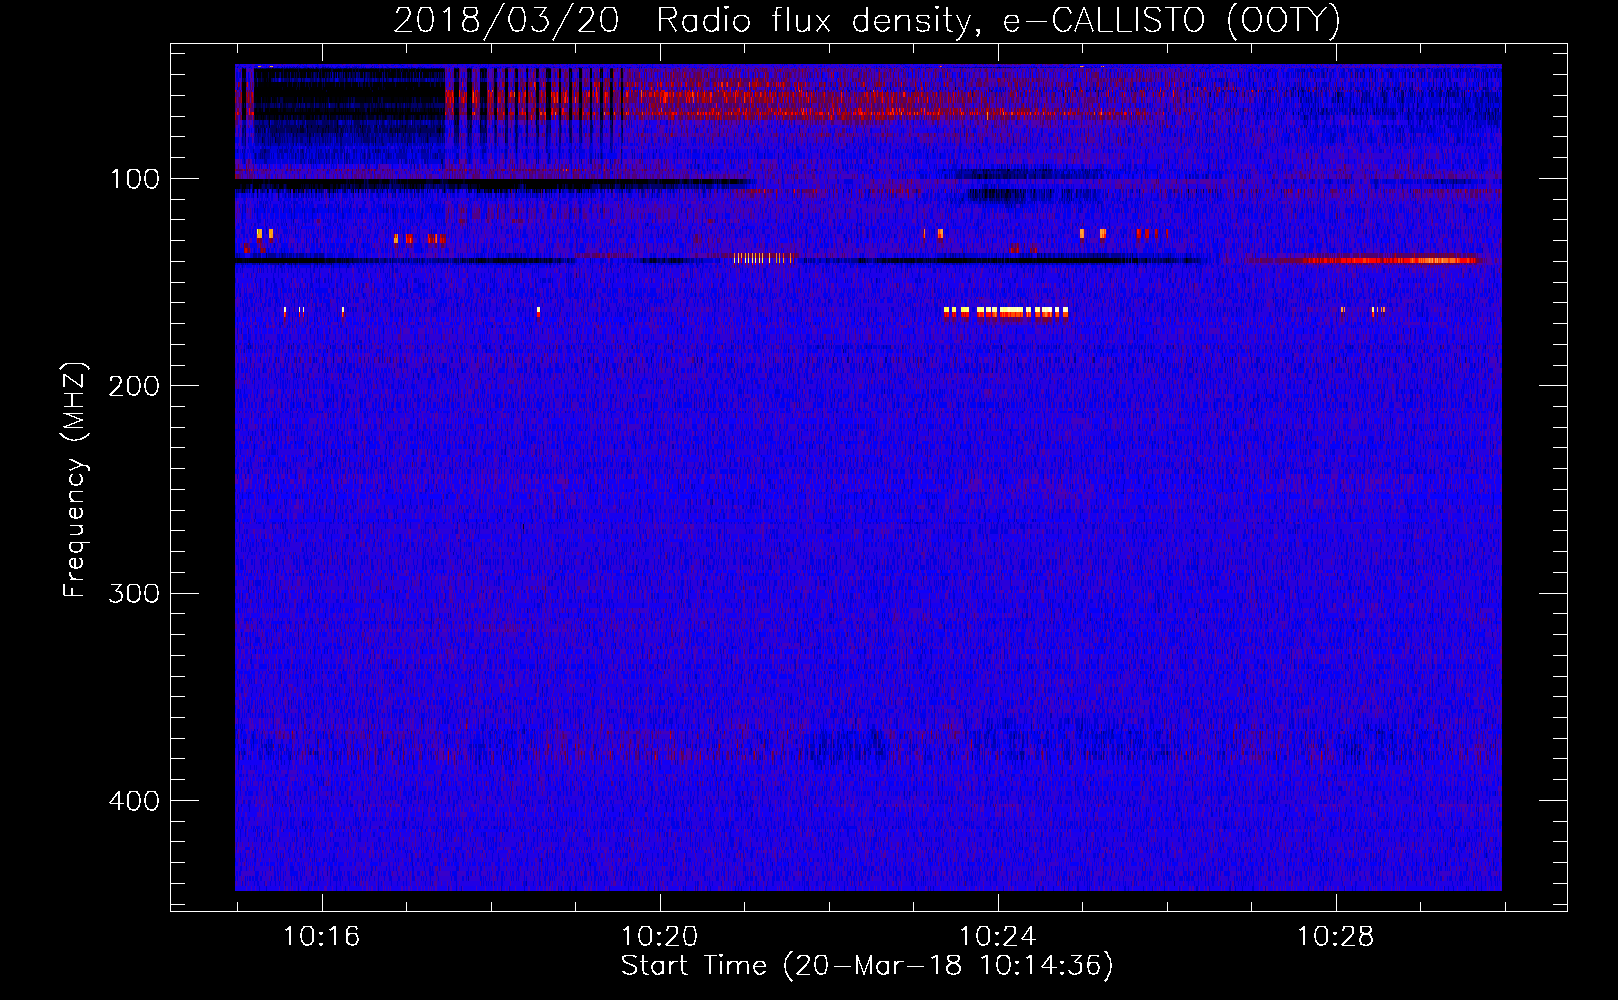Click the yellow striped burst near 10:21
The image size is (1618, 1000).
pyautogui.click(x=763, y=258)
